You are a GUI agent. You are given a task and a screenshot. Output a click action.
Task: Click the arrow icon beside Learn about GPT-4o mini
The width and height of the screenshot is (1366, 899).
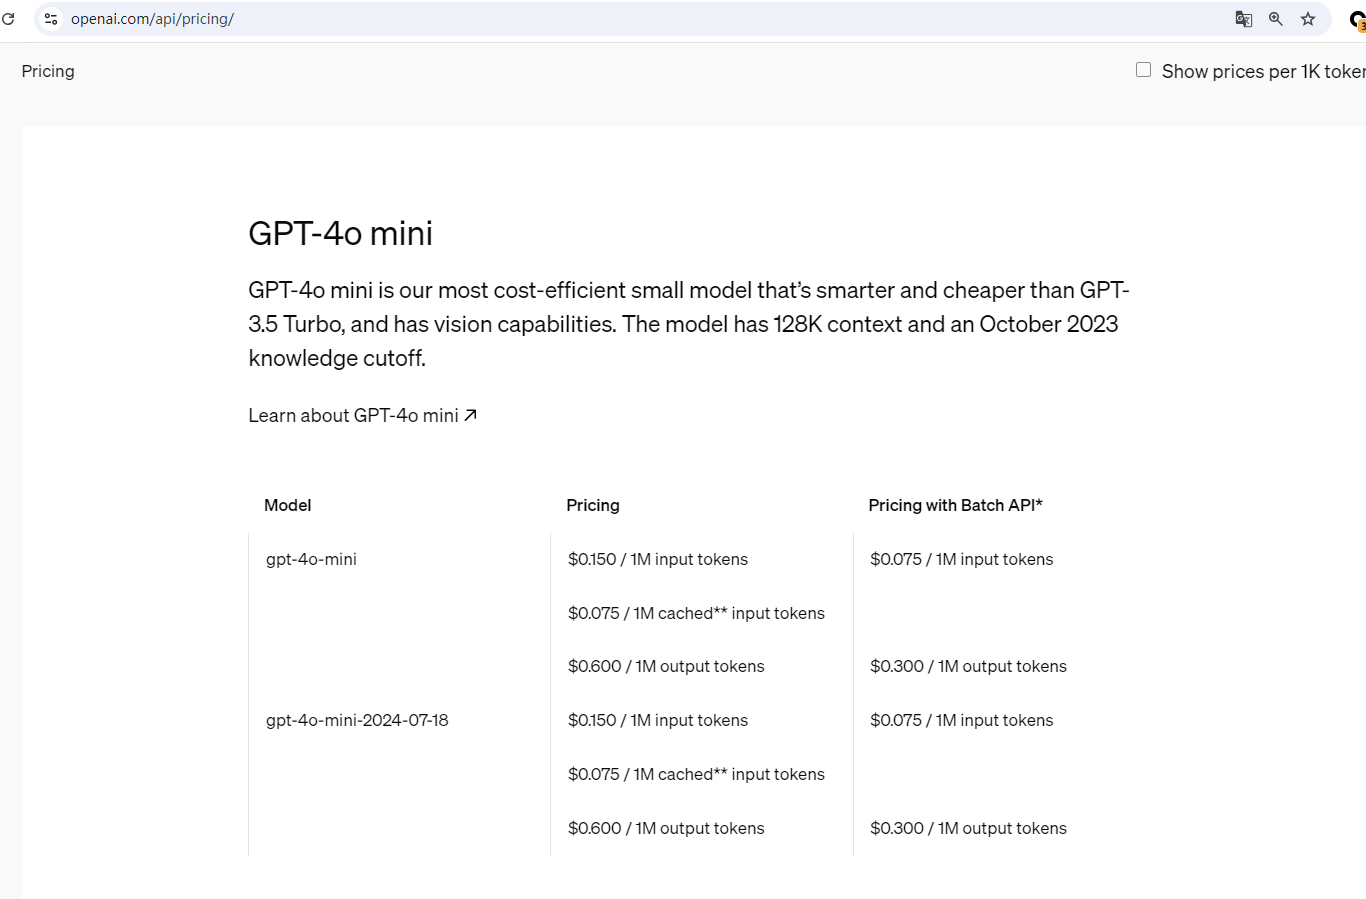click(471, 415)
